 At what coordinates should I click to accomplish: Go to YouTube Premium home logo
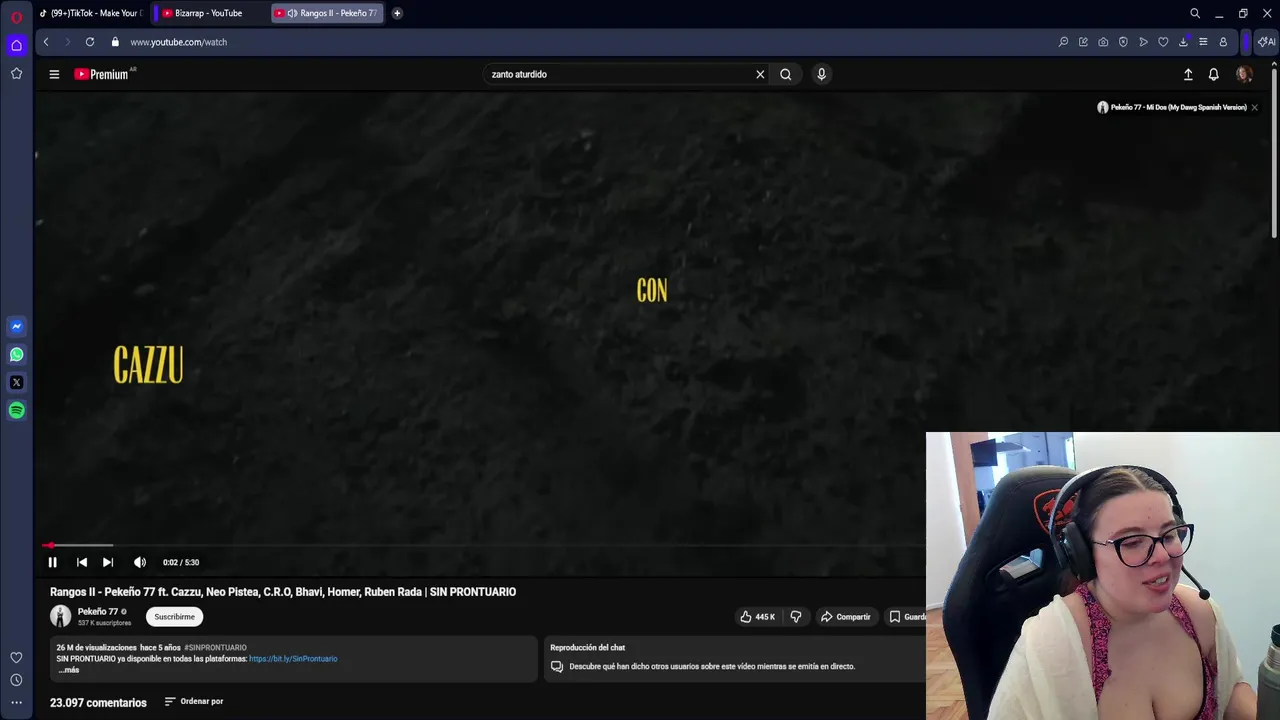[104, 74]
